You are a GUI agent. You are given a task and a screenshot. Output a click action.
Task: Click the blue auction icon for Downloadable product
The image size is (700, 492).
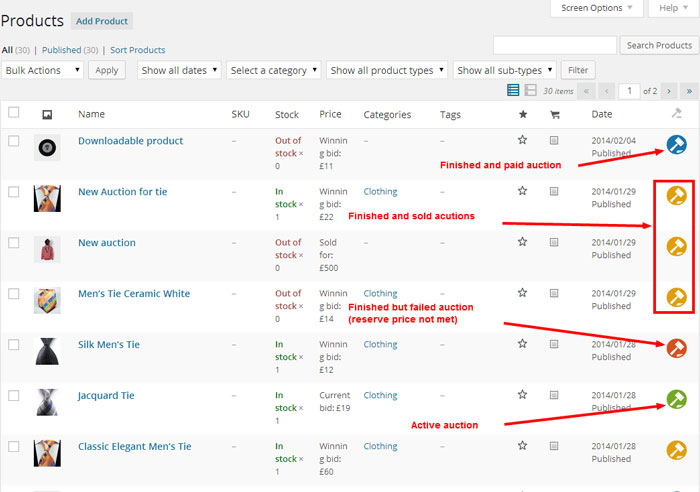676,145
